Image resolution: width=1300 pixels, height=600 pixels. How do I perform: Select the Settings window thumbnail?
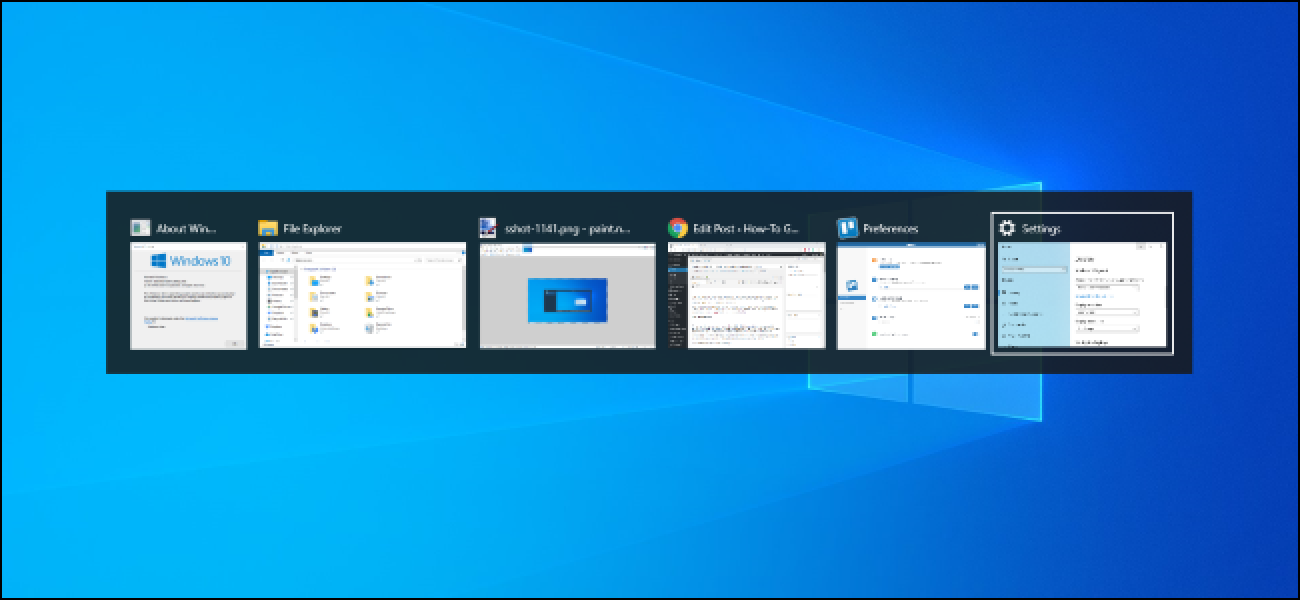tap(1081, 295)
